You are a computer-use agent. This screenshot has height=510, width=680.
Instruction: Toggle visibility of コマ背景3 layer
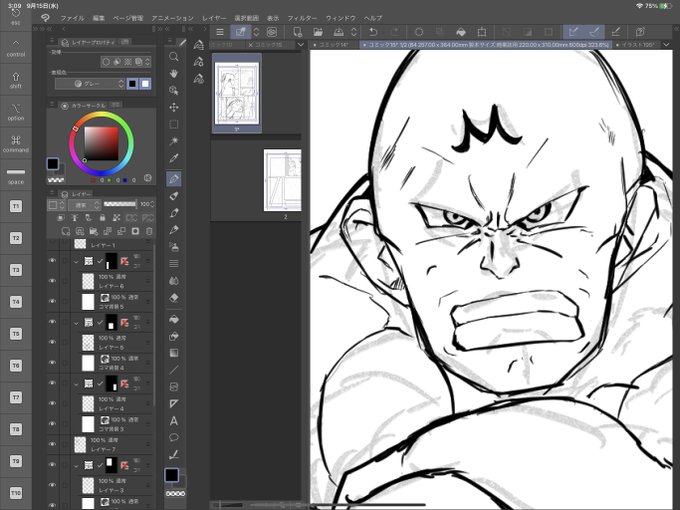click(52, 423)
